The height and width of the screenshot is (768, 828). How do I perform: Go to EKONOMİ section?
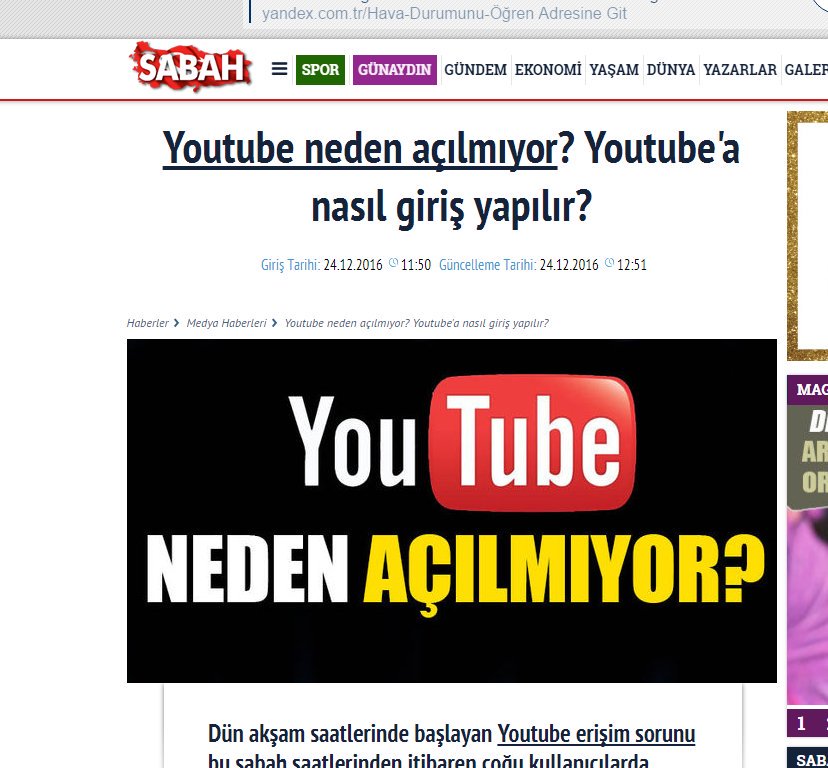[548, 70]
